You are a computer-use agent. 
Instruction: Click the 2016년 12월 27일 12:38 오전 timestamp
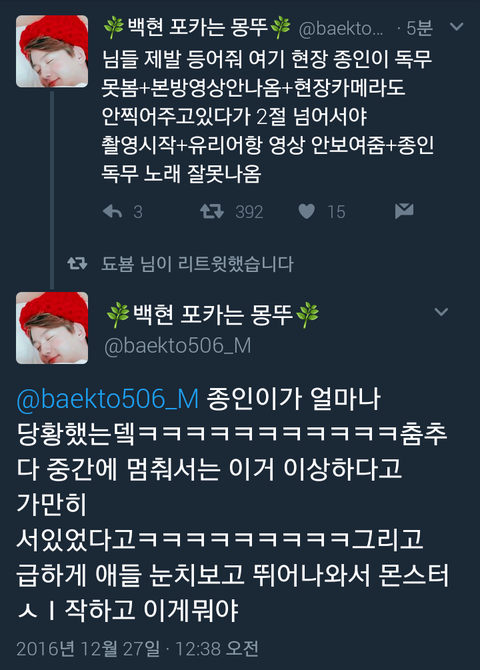pos(137,649)
